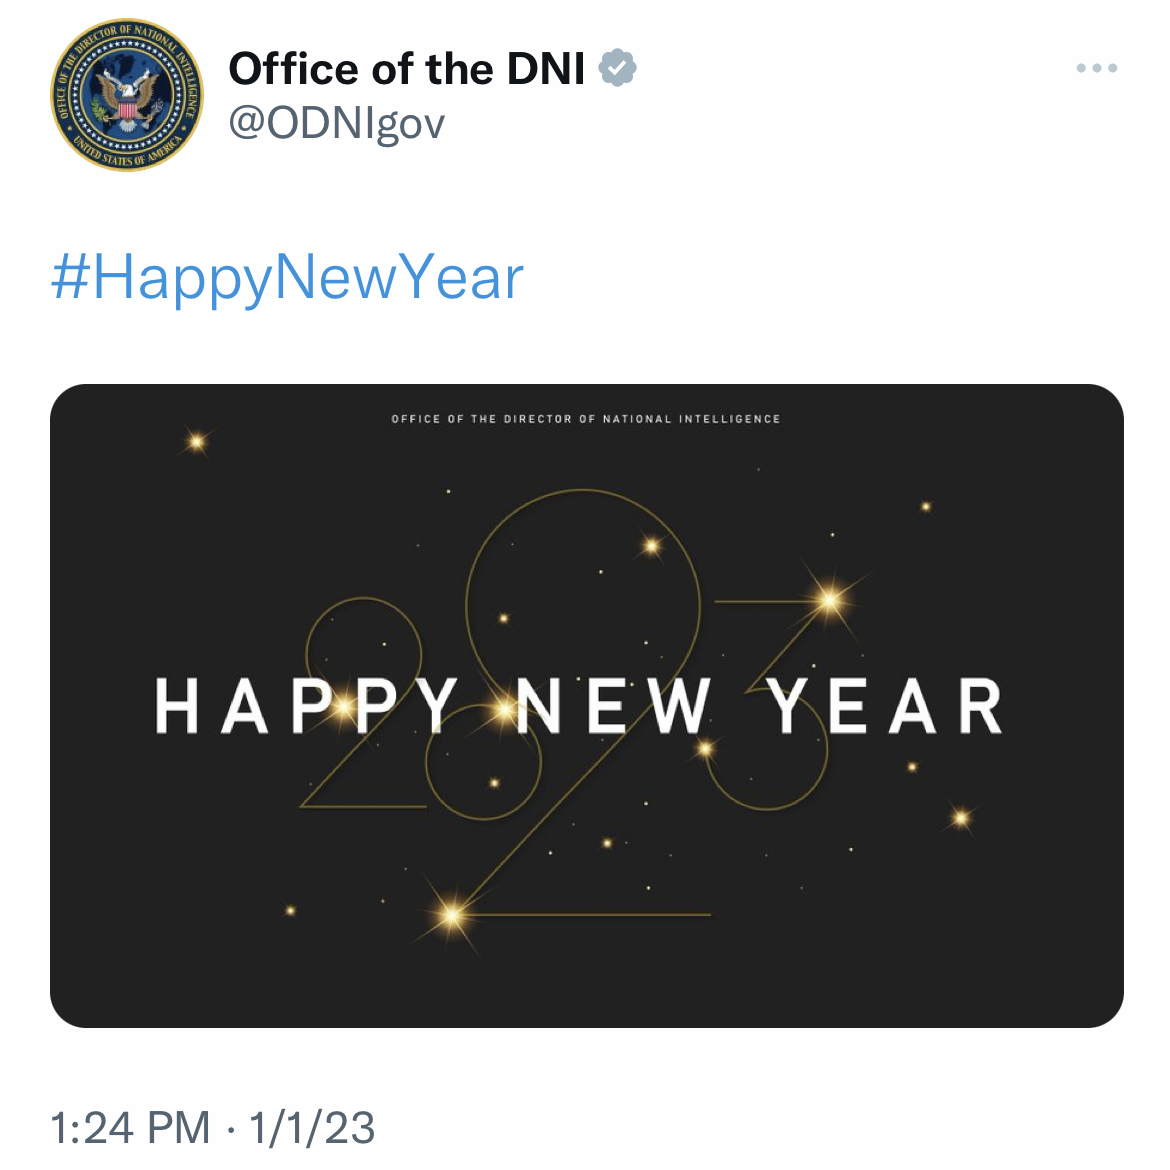Click the gold underline beneath the 2023 graphic

[x=600, y=915]
